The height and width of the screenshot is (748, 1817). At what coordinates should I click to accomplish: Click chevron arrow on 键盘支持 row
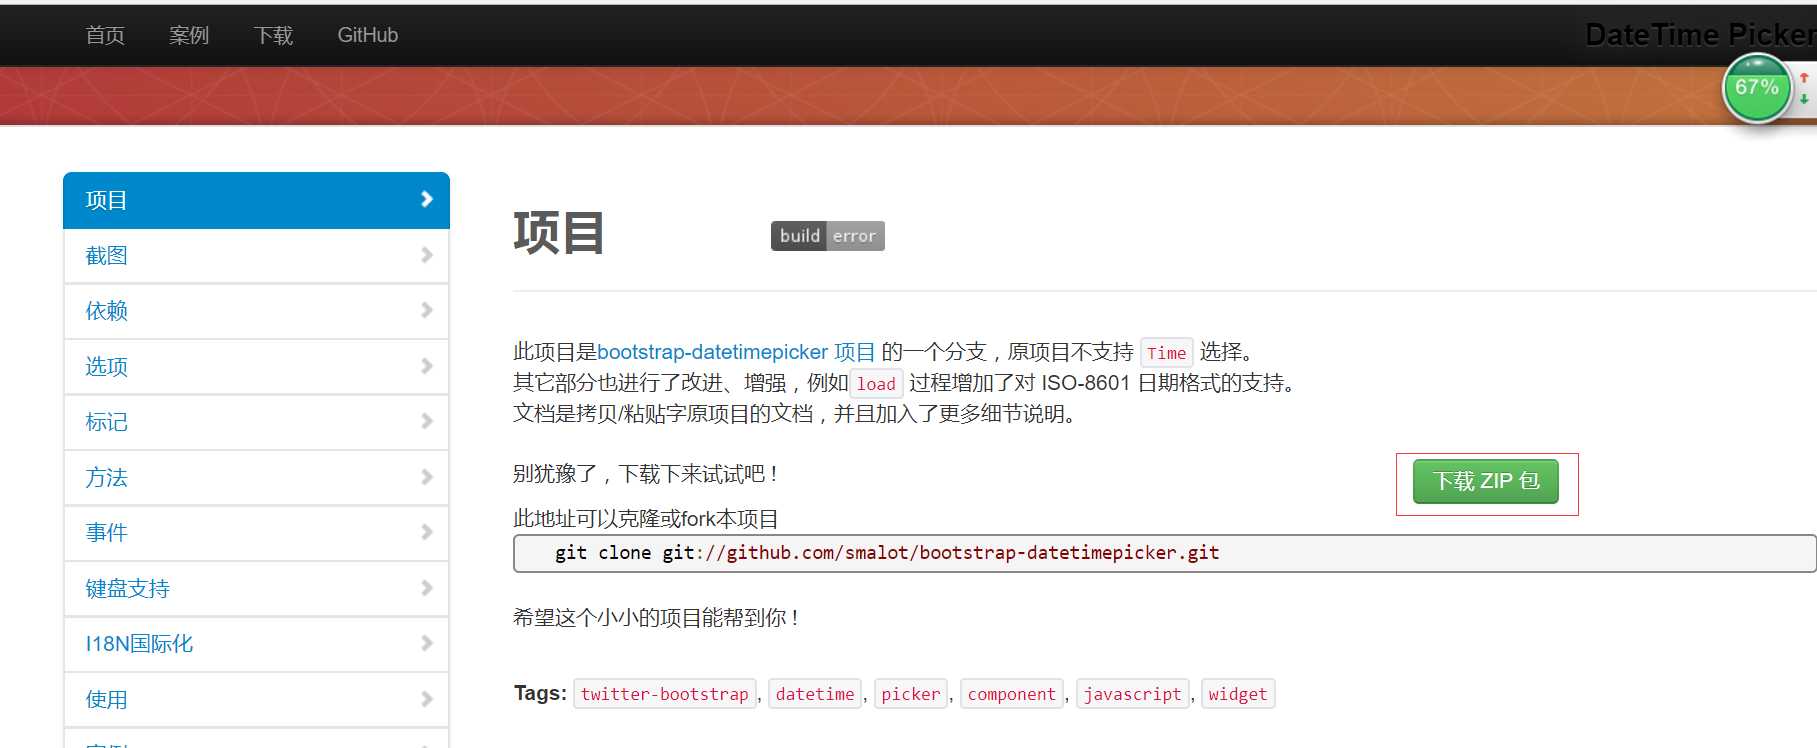(427, 588)
